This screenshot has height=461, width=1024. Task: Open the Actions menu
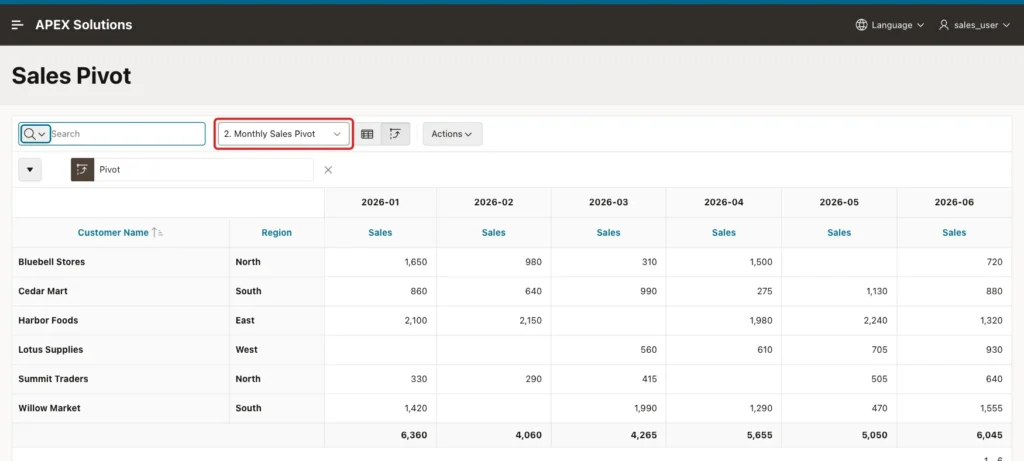tap(452, 134)
